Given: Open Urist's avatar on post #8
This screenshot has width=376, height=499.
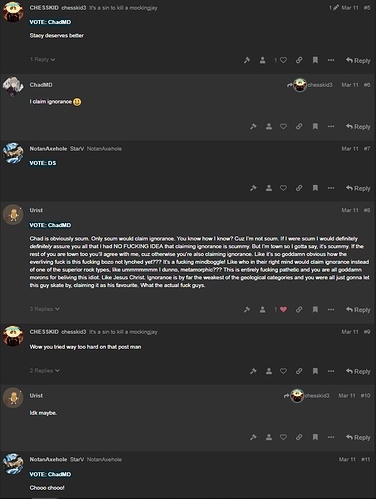Looking at the screenshot, I should click(13, 215).
